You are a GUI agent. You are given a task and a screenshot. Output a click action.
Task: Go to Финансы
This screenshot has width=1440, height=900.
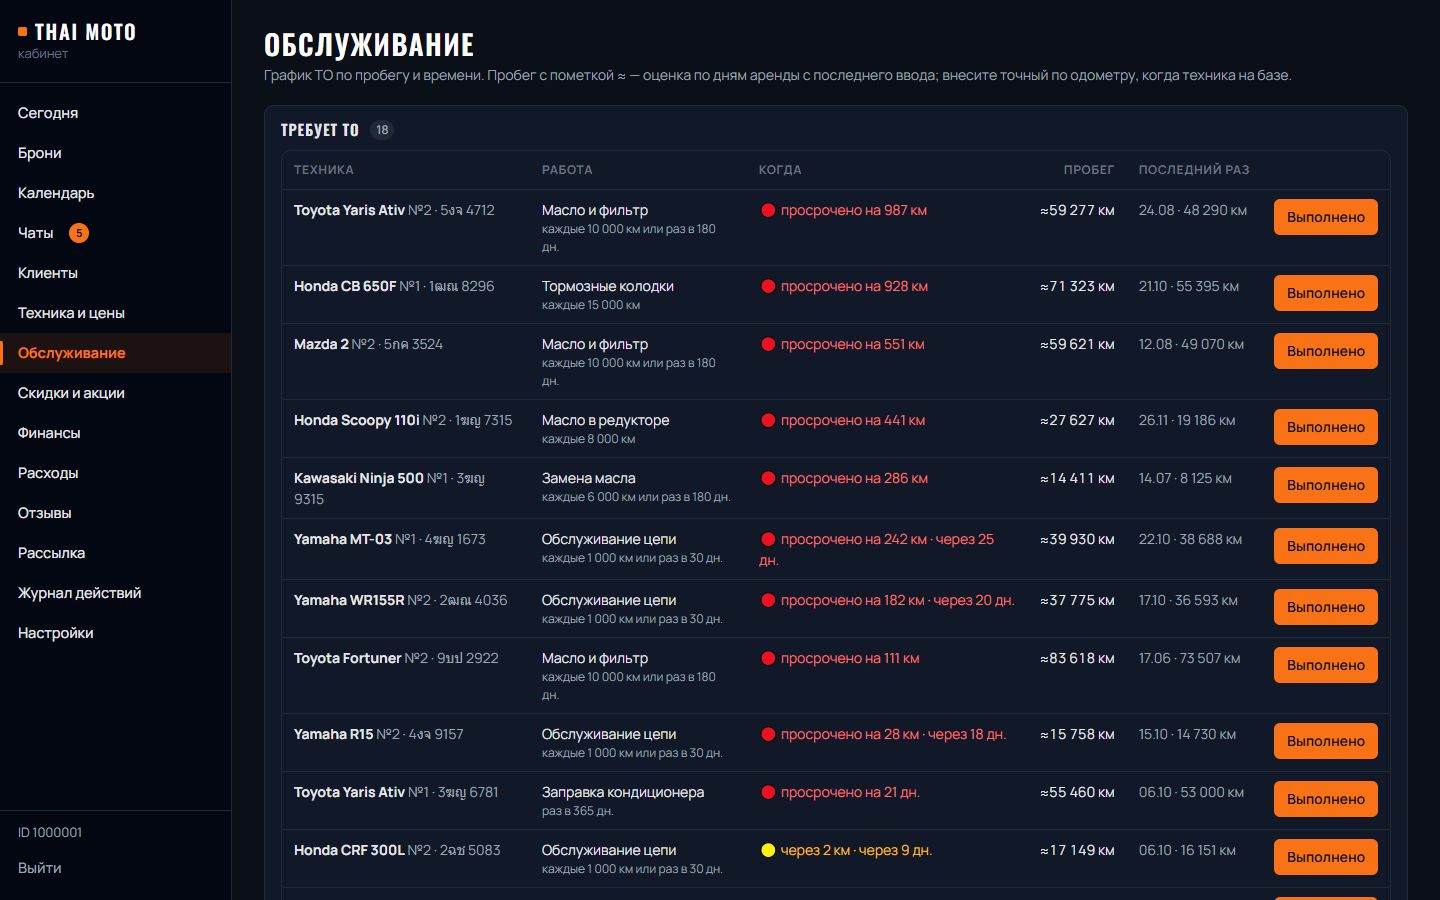(115, 433)
